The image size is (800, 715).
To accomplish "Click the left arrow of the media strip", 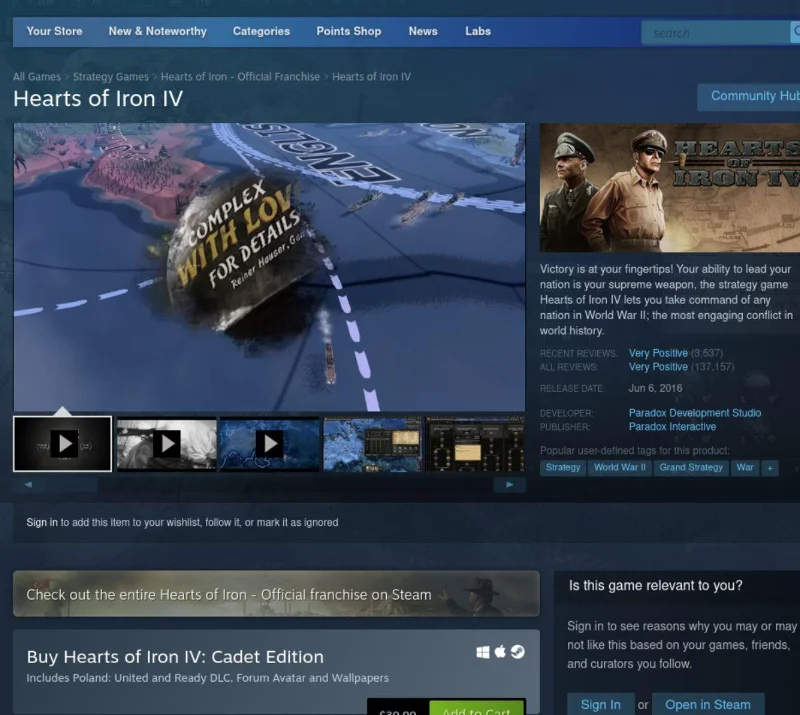I will (x=29, y=484).
